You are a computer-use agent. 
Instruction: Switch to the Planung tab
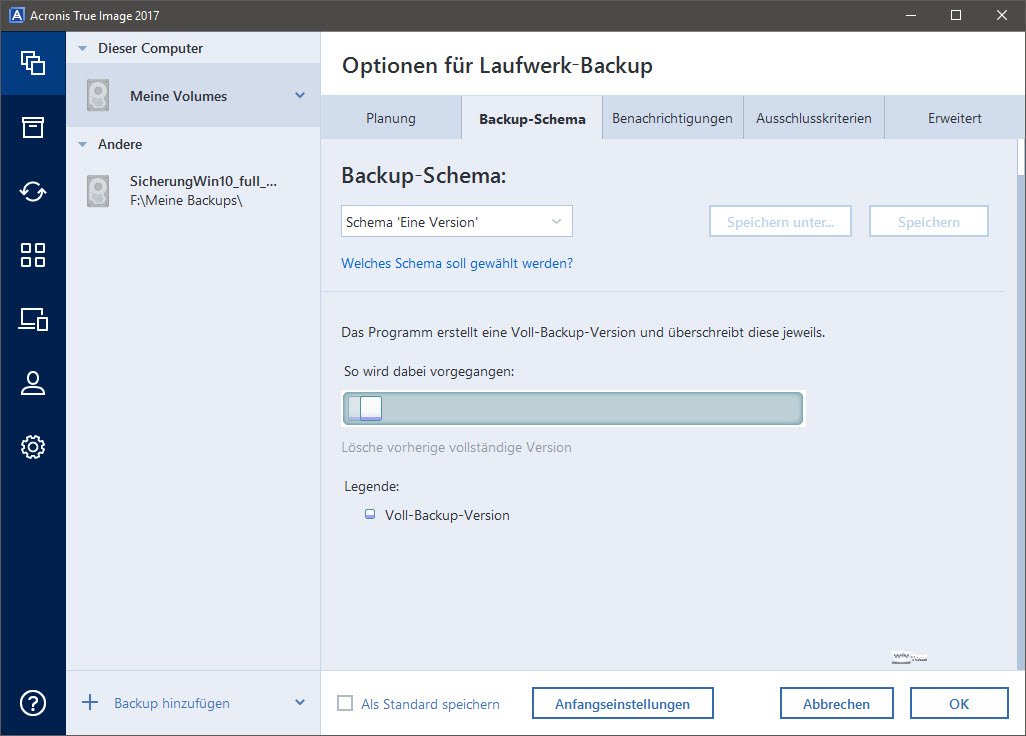pyautogui.click(x=390, y=118)
